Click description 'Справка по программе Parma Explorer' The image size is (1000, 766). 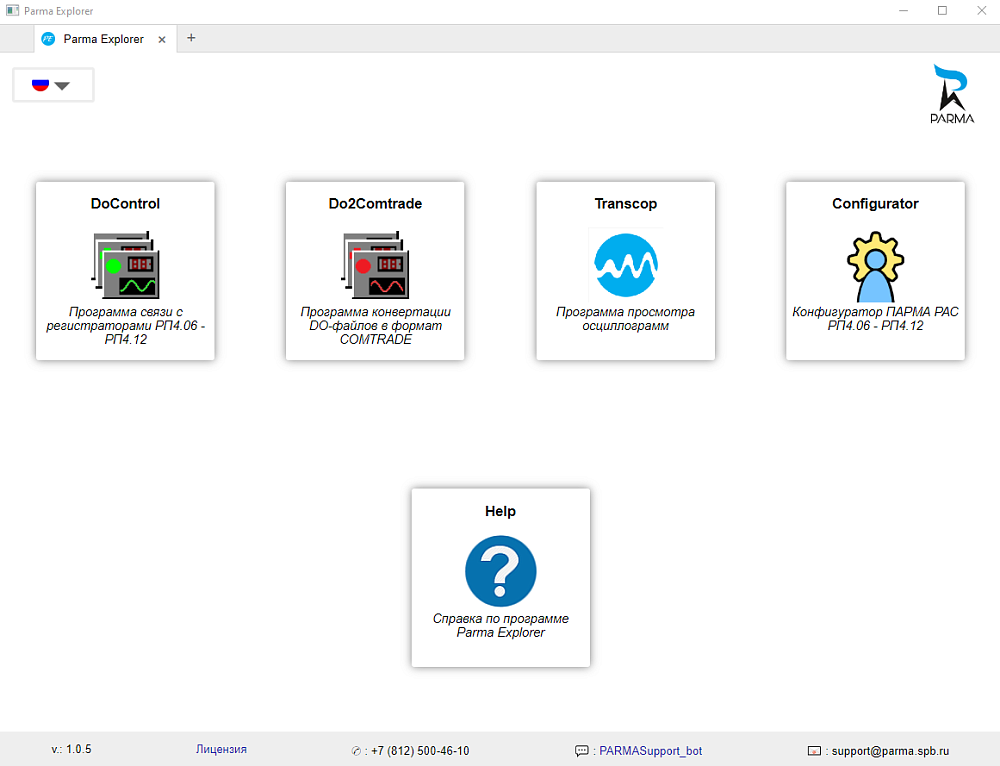pos(501,625)
